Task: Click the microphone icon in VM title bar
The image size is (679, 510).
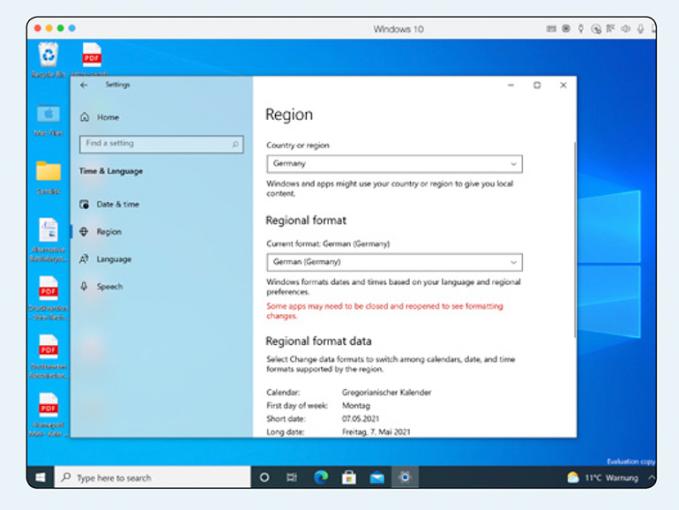Action: tap(640, 29)
